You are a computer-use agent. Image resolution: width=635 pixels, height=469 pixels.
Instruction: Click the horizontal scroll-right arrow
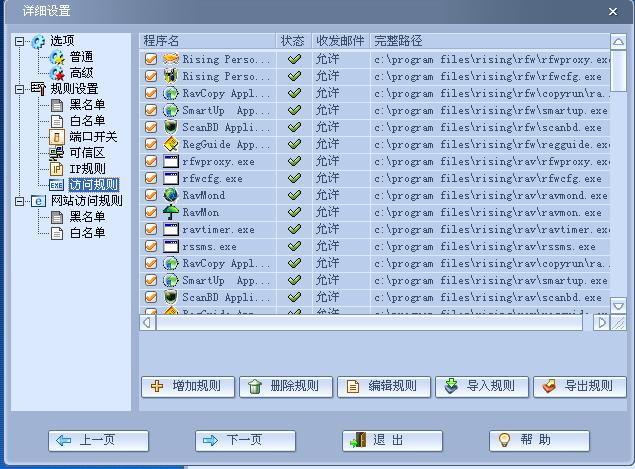[x=601, y=323]
